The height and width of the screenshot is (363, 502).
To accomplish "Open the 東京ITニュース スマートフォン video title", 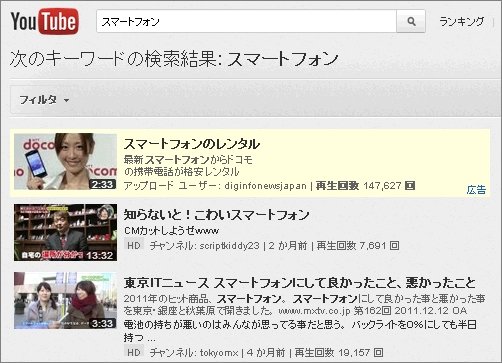I will click(x=299, y=283).
